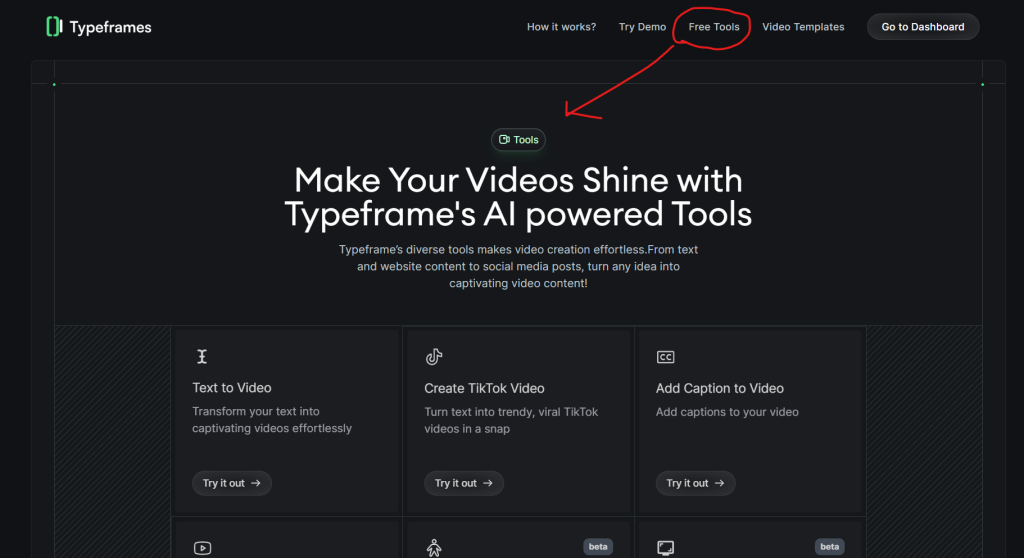Go to Try Demo in navigation

click(x=642, y=27)
